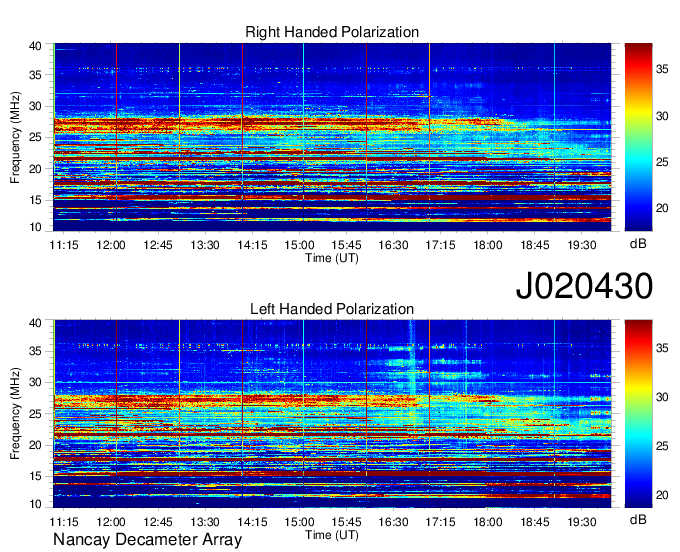Click the 17:15 time tick of Right Handed plot
680x552 pixels.
pos(441,245)
